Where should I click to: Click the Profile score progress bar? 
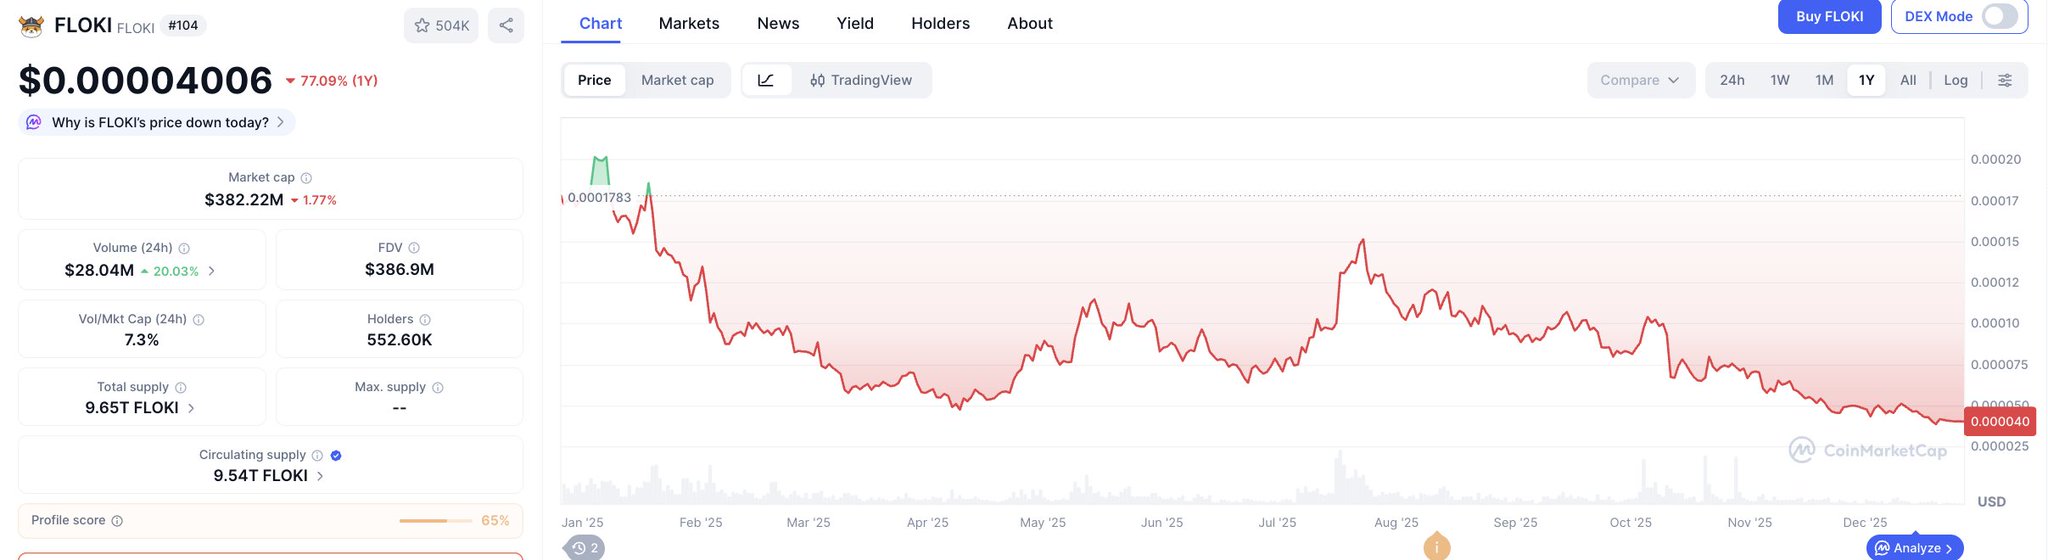(435, 521)
